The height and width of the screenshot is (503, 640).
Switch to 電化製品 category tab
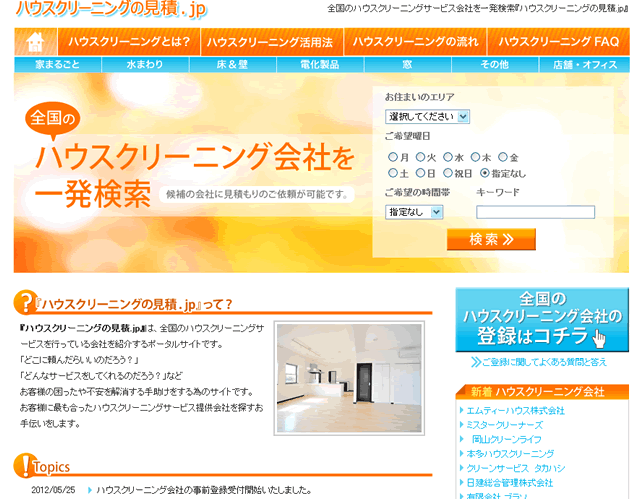(x=320, y=65)
